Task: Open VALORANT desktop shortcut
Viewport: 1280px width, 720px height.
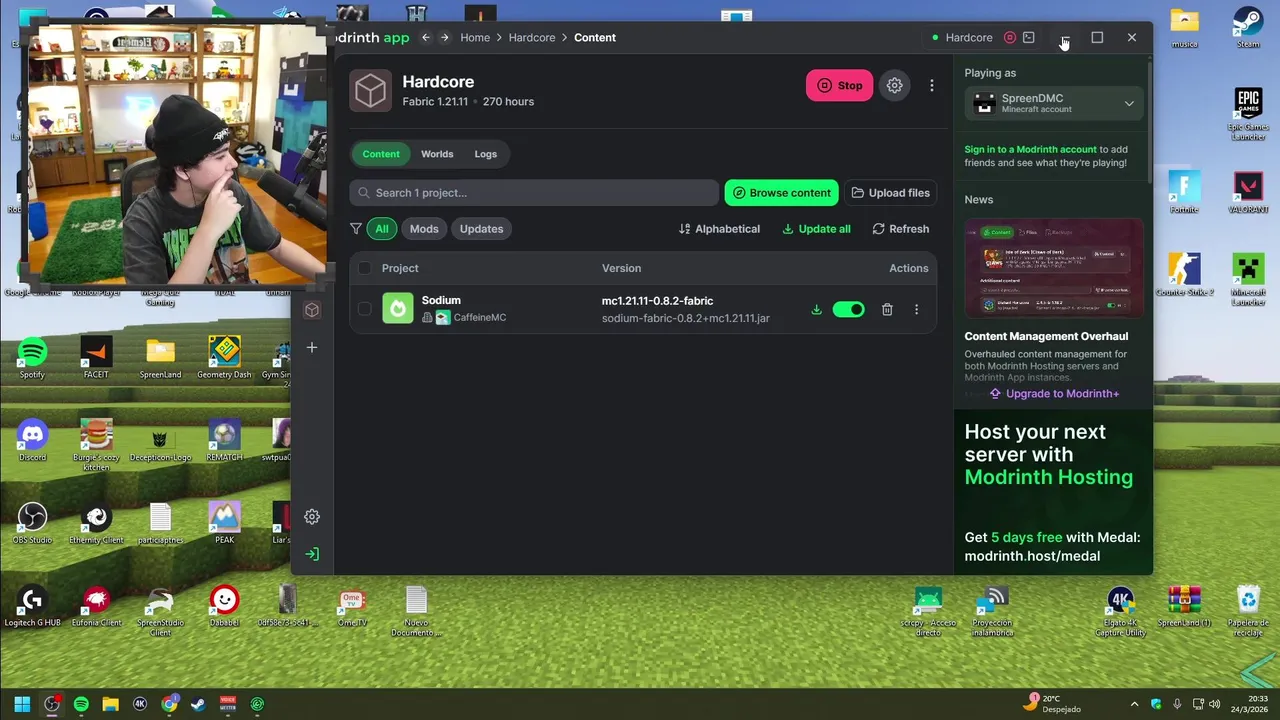Action: click(x=1248, y=193)
